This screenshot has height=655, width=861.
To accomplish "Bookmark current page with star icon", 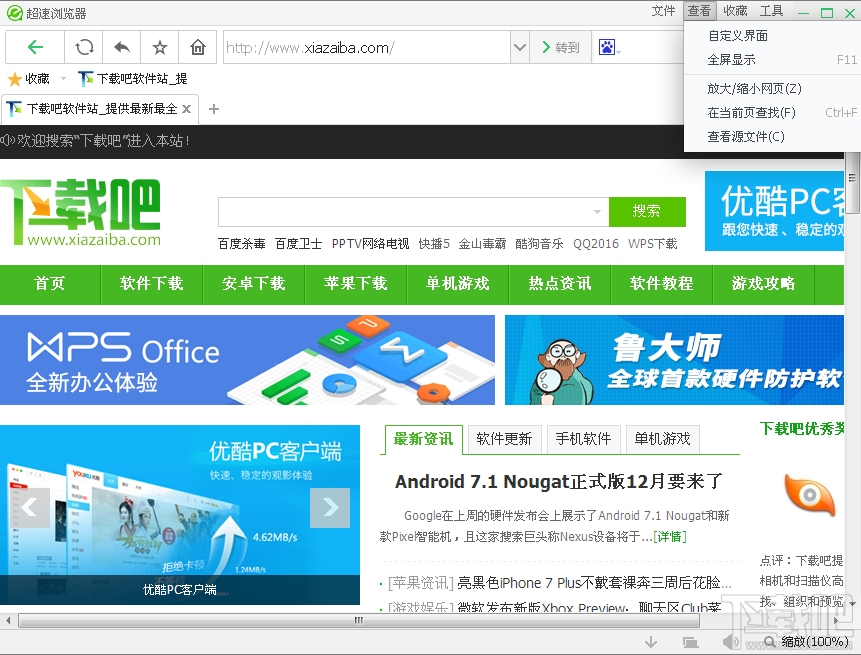I will [x=158, y=46].
